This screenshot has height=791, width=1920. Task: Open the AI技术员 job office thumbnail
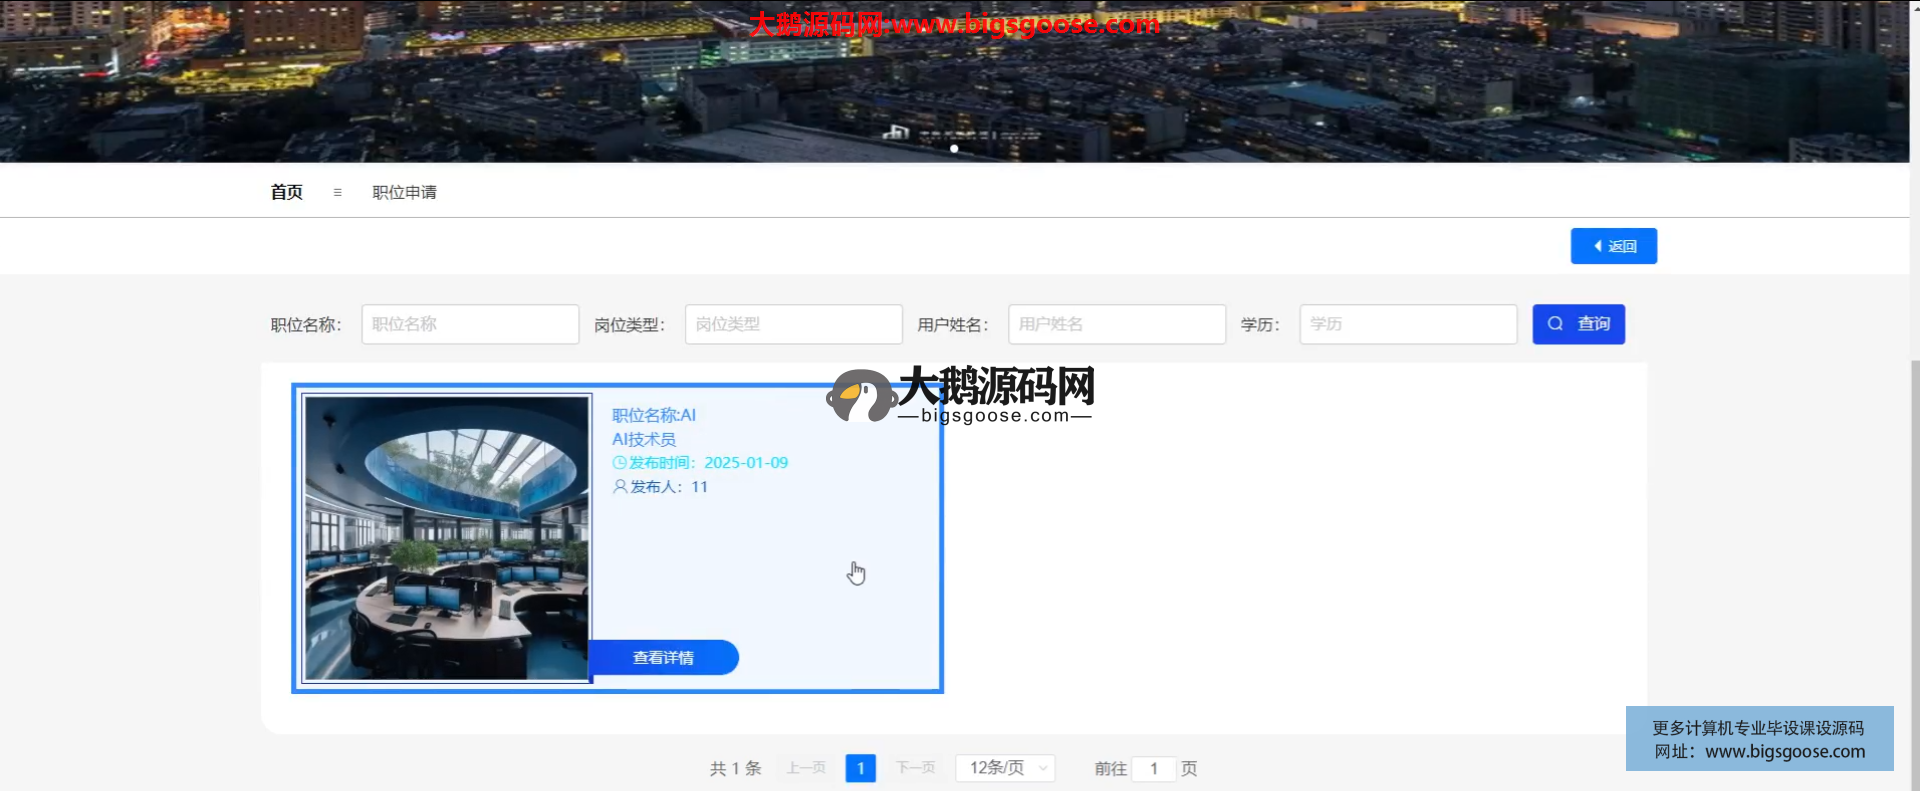446,538
